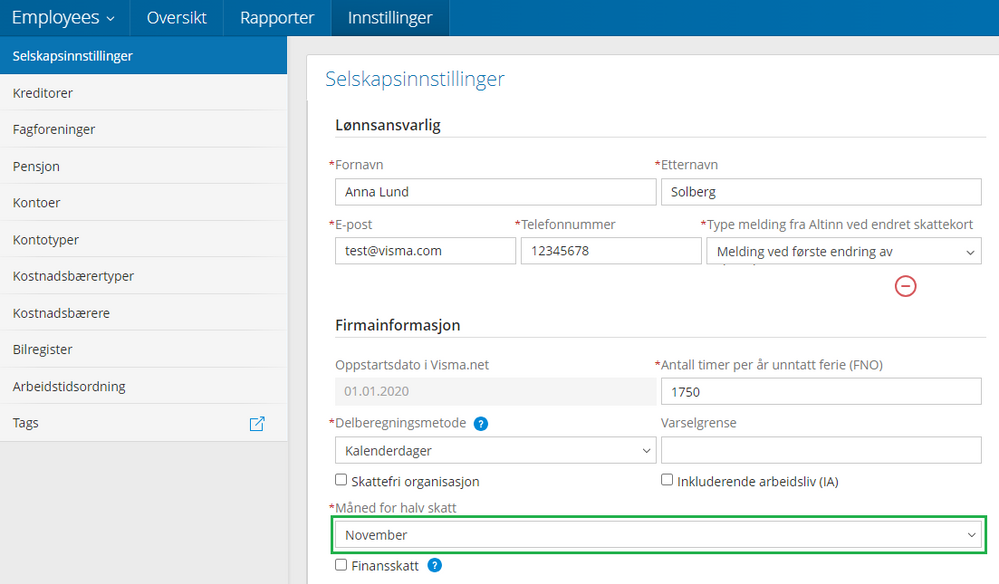The image size is (999, 584).
Task: Open Kreditorer in the sidebar
Action: [x=43, y=93]
